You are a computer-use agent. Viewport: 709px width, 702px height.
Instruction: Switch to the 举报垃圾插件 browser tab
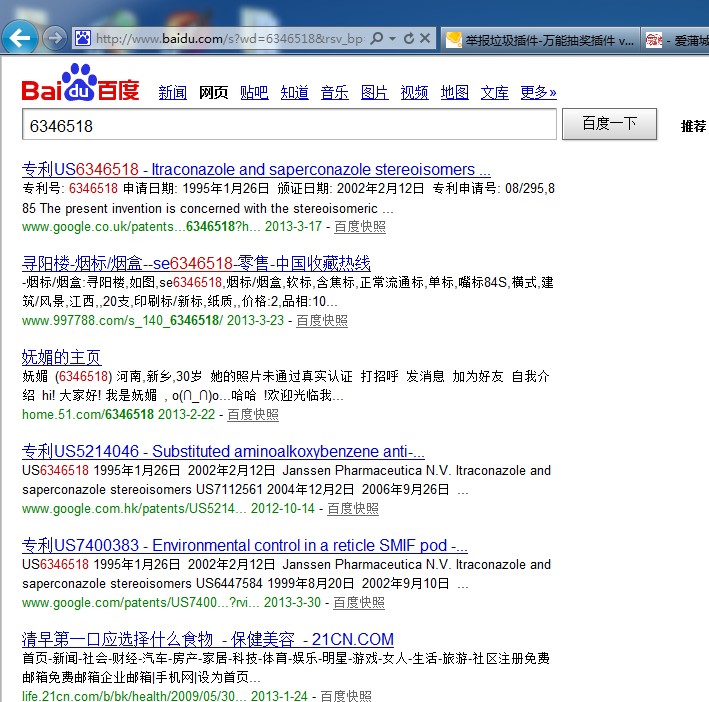point(540,40)
